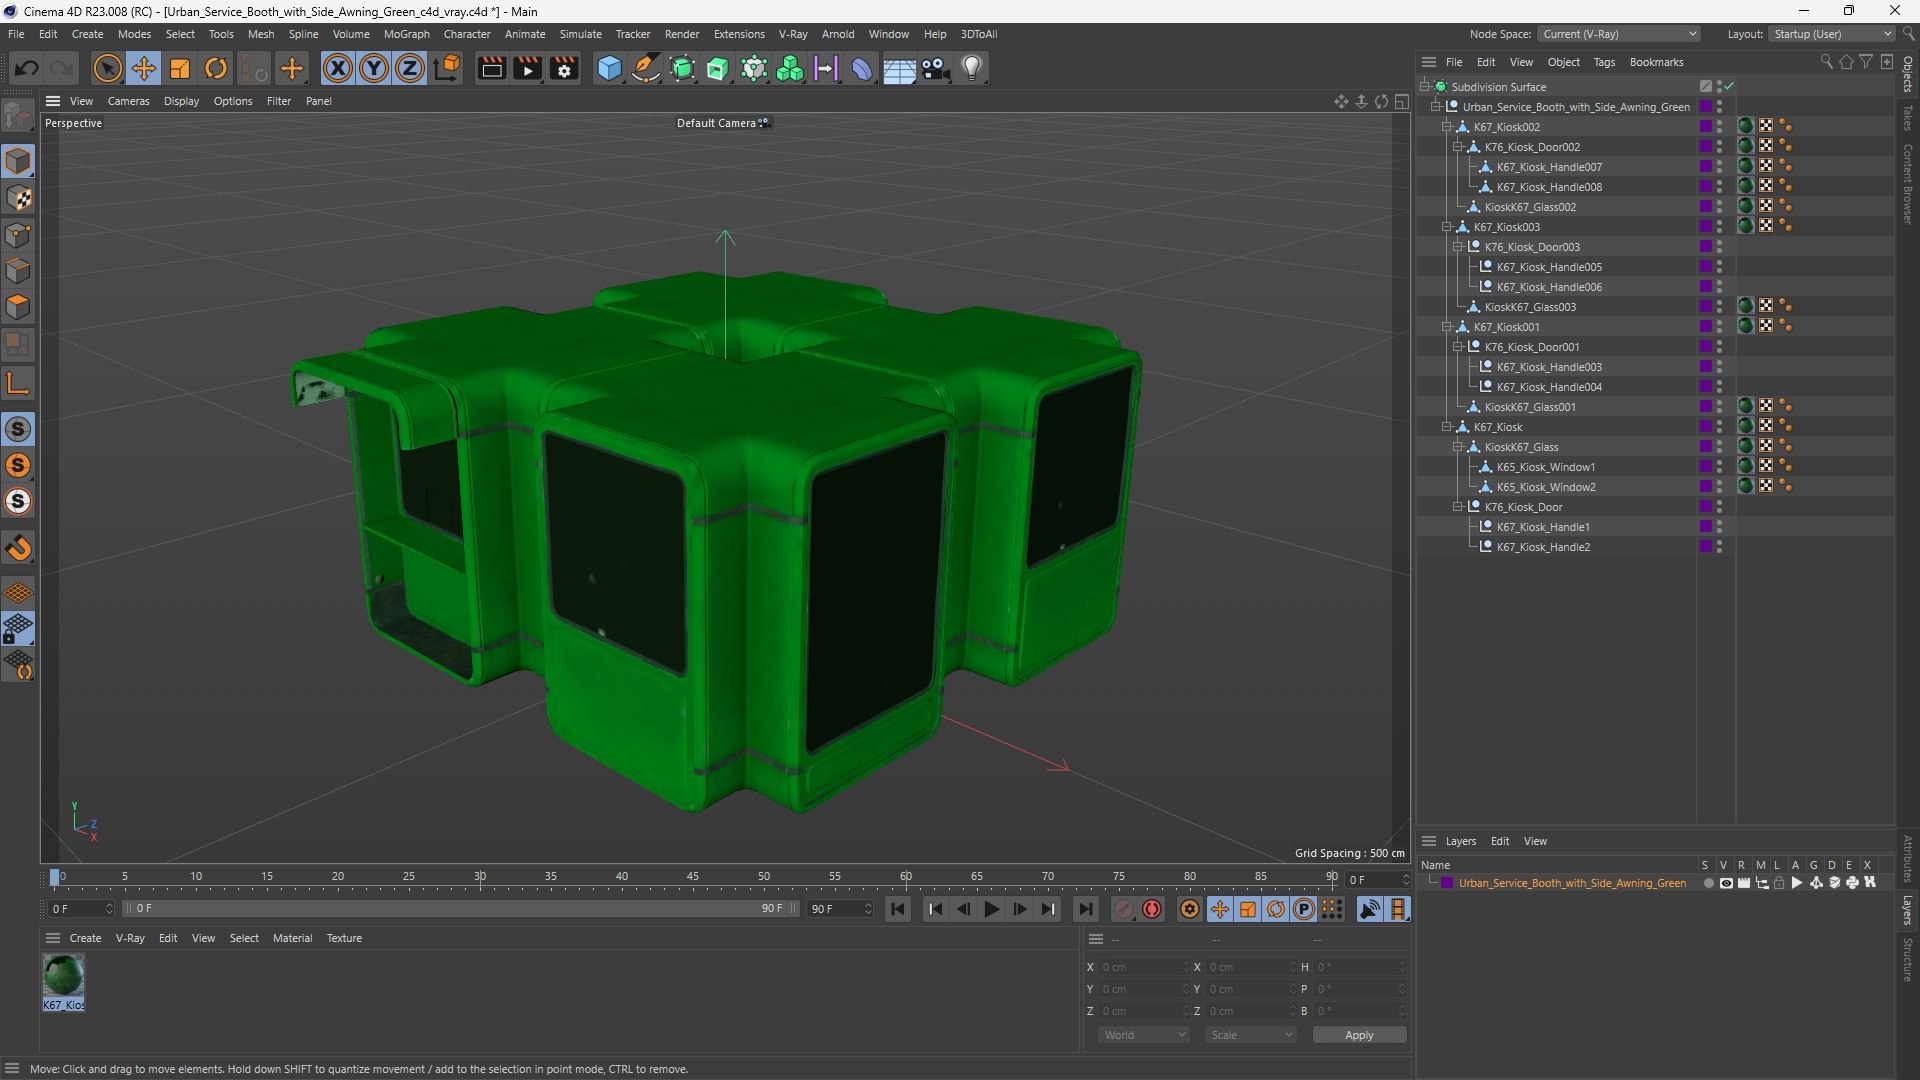Enable Record Active Objects button
The height and width of the screenshot is (1080, 1920).
pyautogui.click(x=1124, y=909)
